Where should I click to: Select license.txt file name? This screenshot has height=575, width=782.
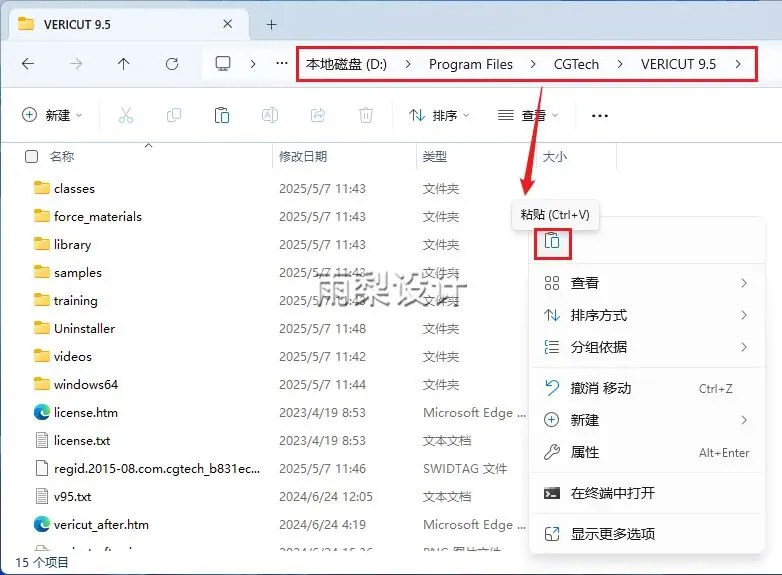tap(82, 440)
